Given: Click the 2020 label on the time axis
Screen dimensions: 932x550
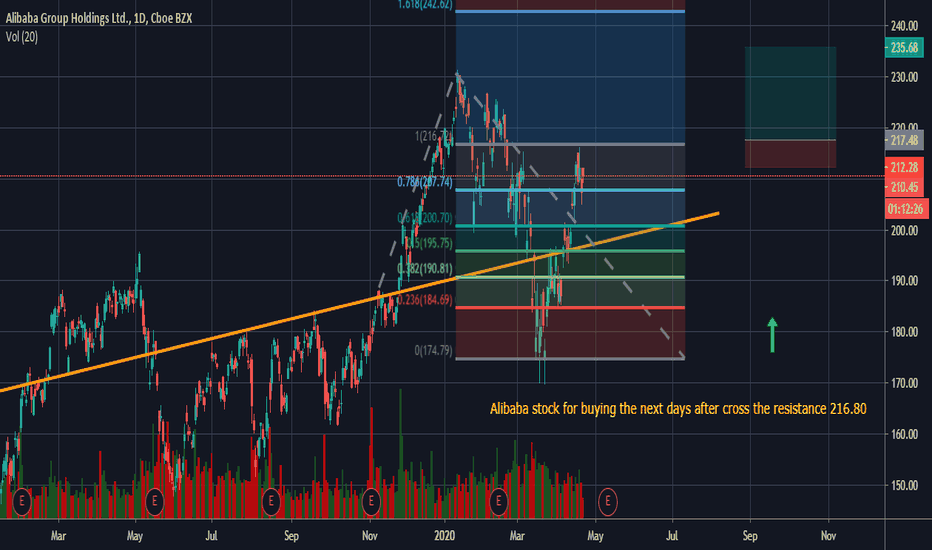Looking at the screenshot, I should coord(445,536).
